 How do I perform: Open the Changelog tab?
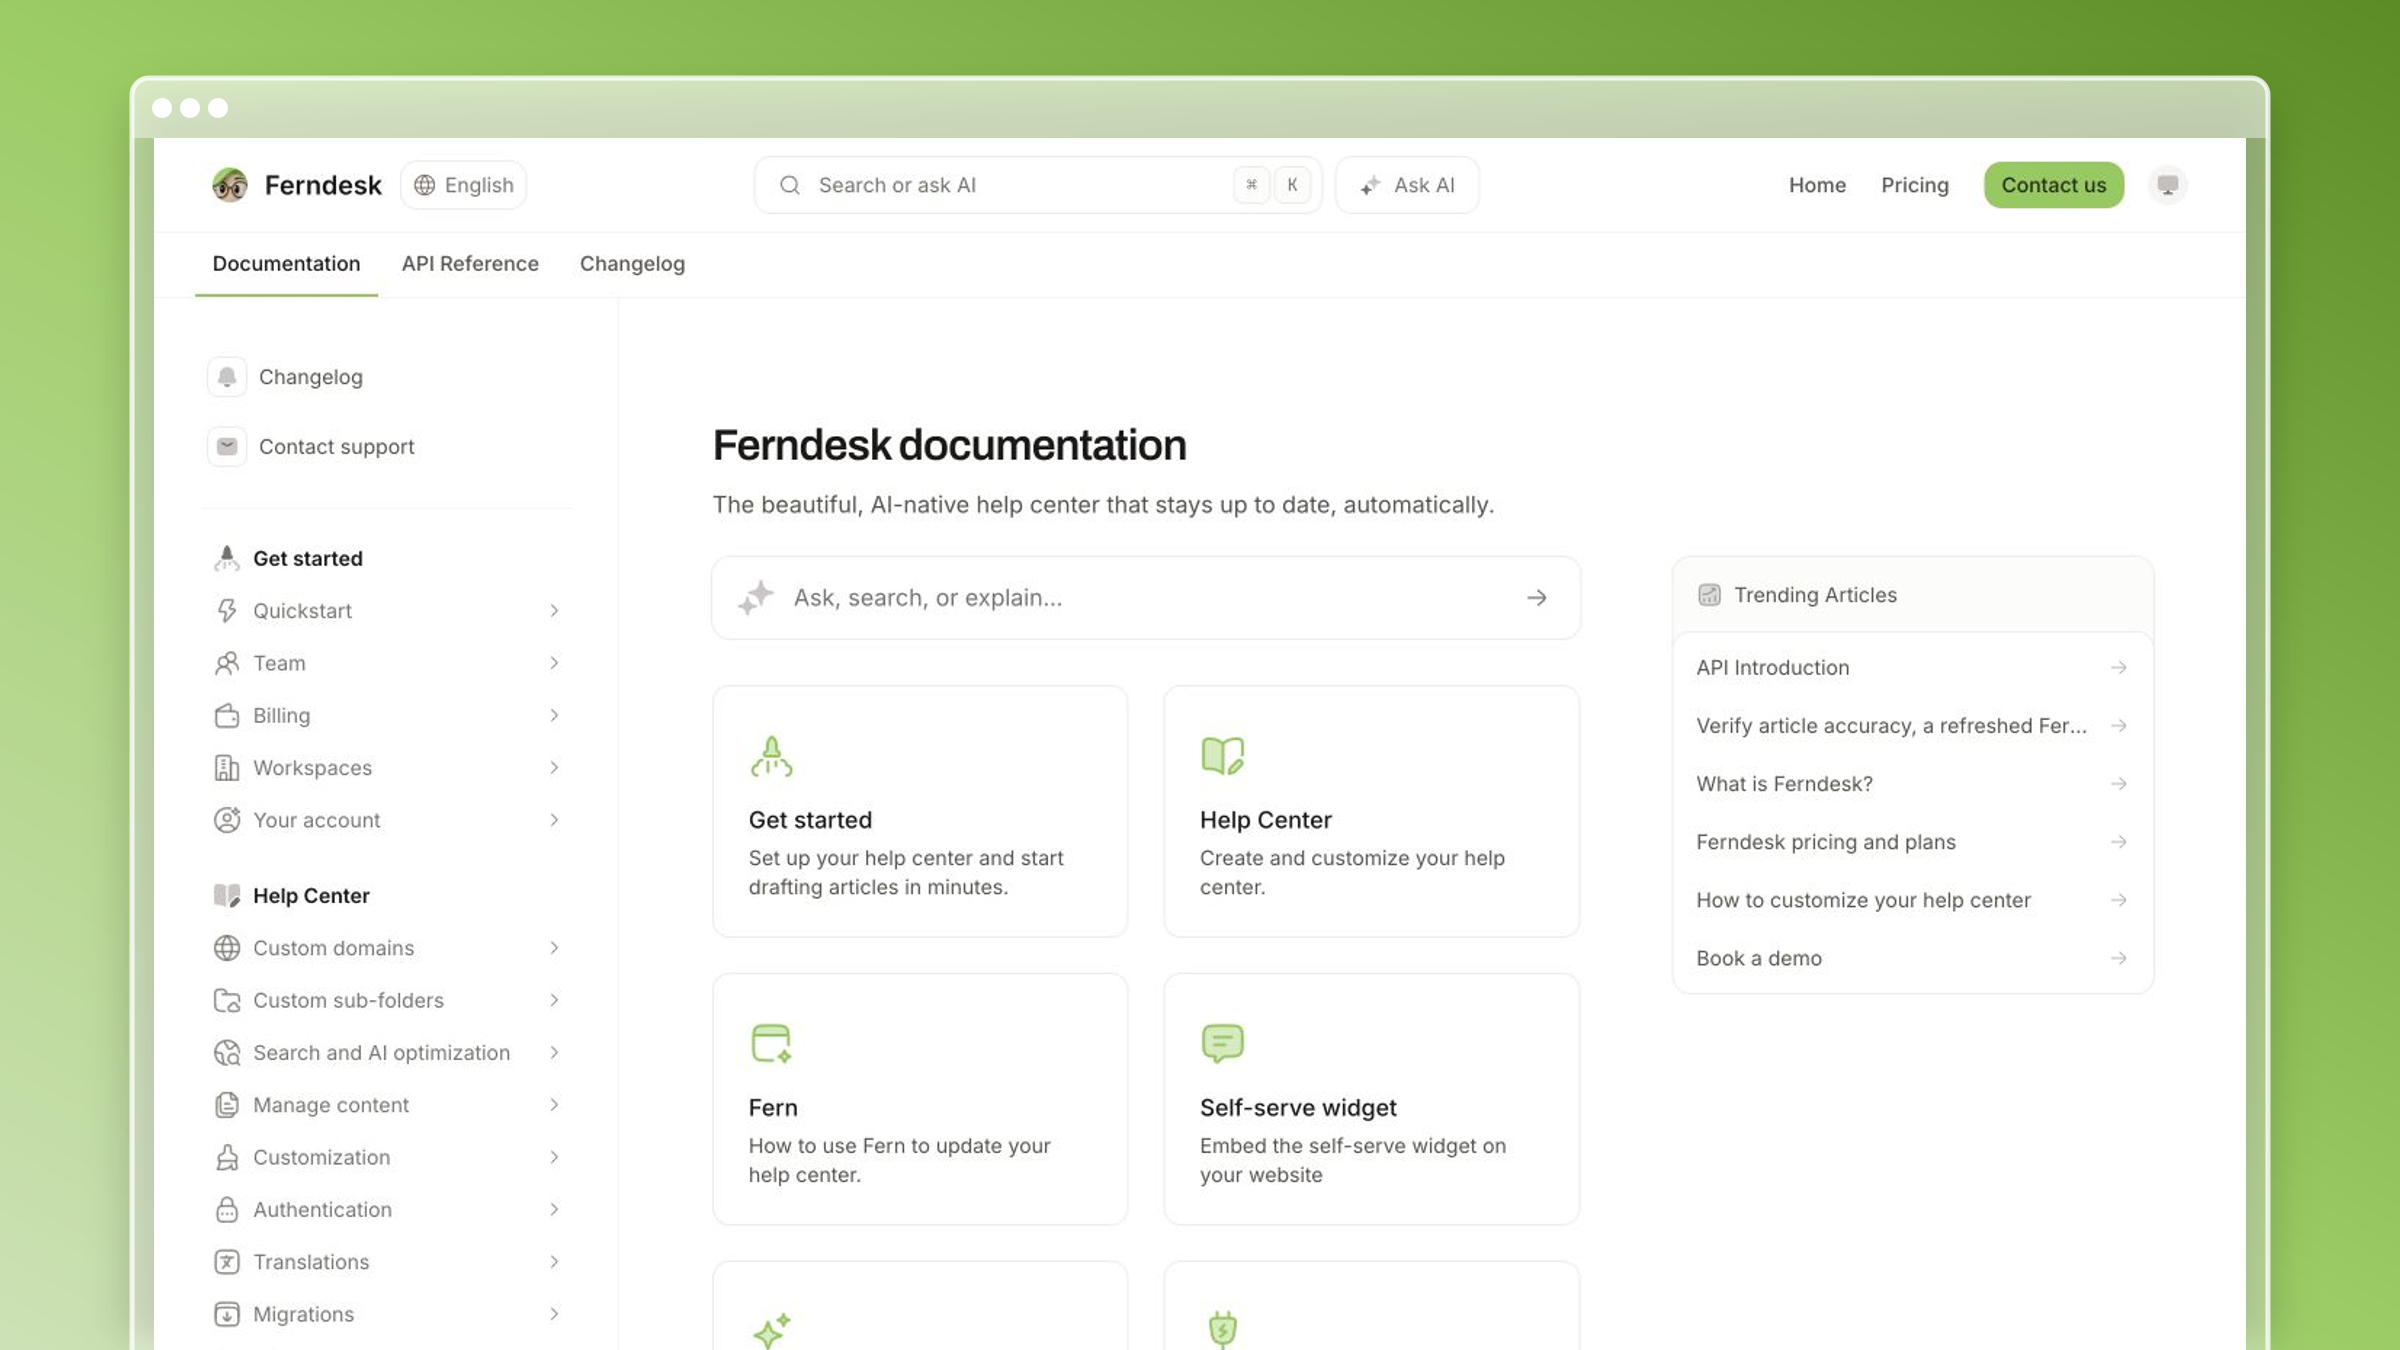click(632, 264)
